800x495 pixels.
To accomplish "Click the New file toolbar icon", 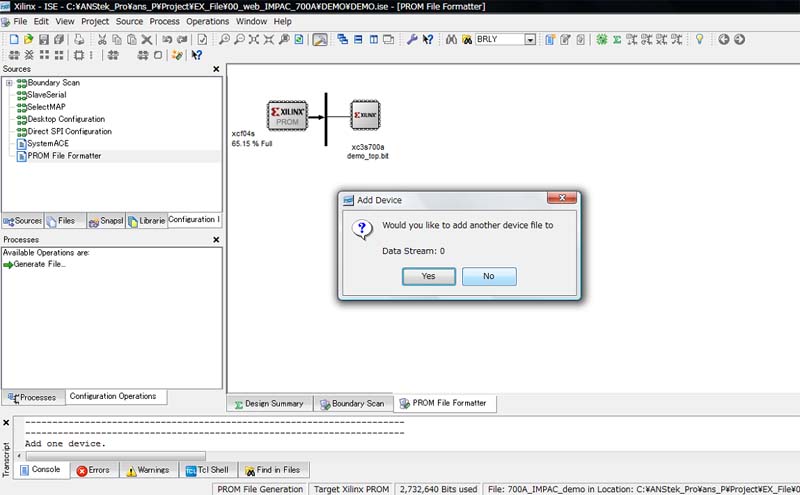I will (x=14, y=39).
